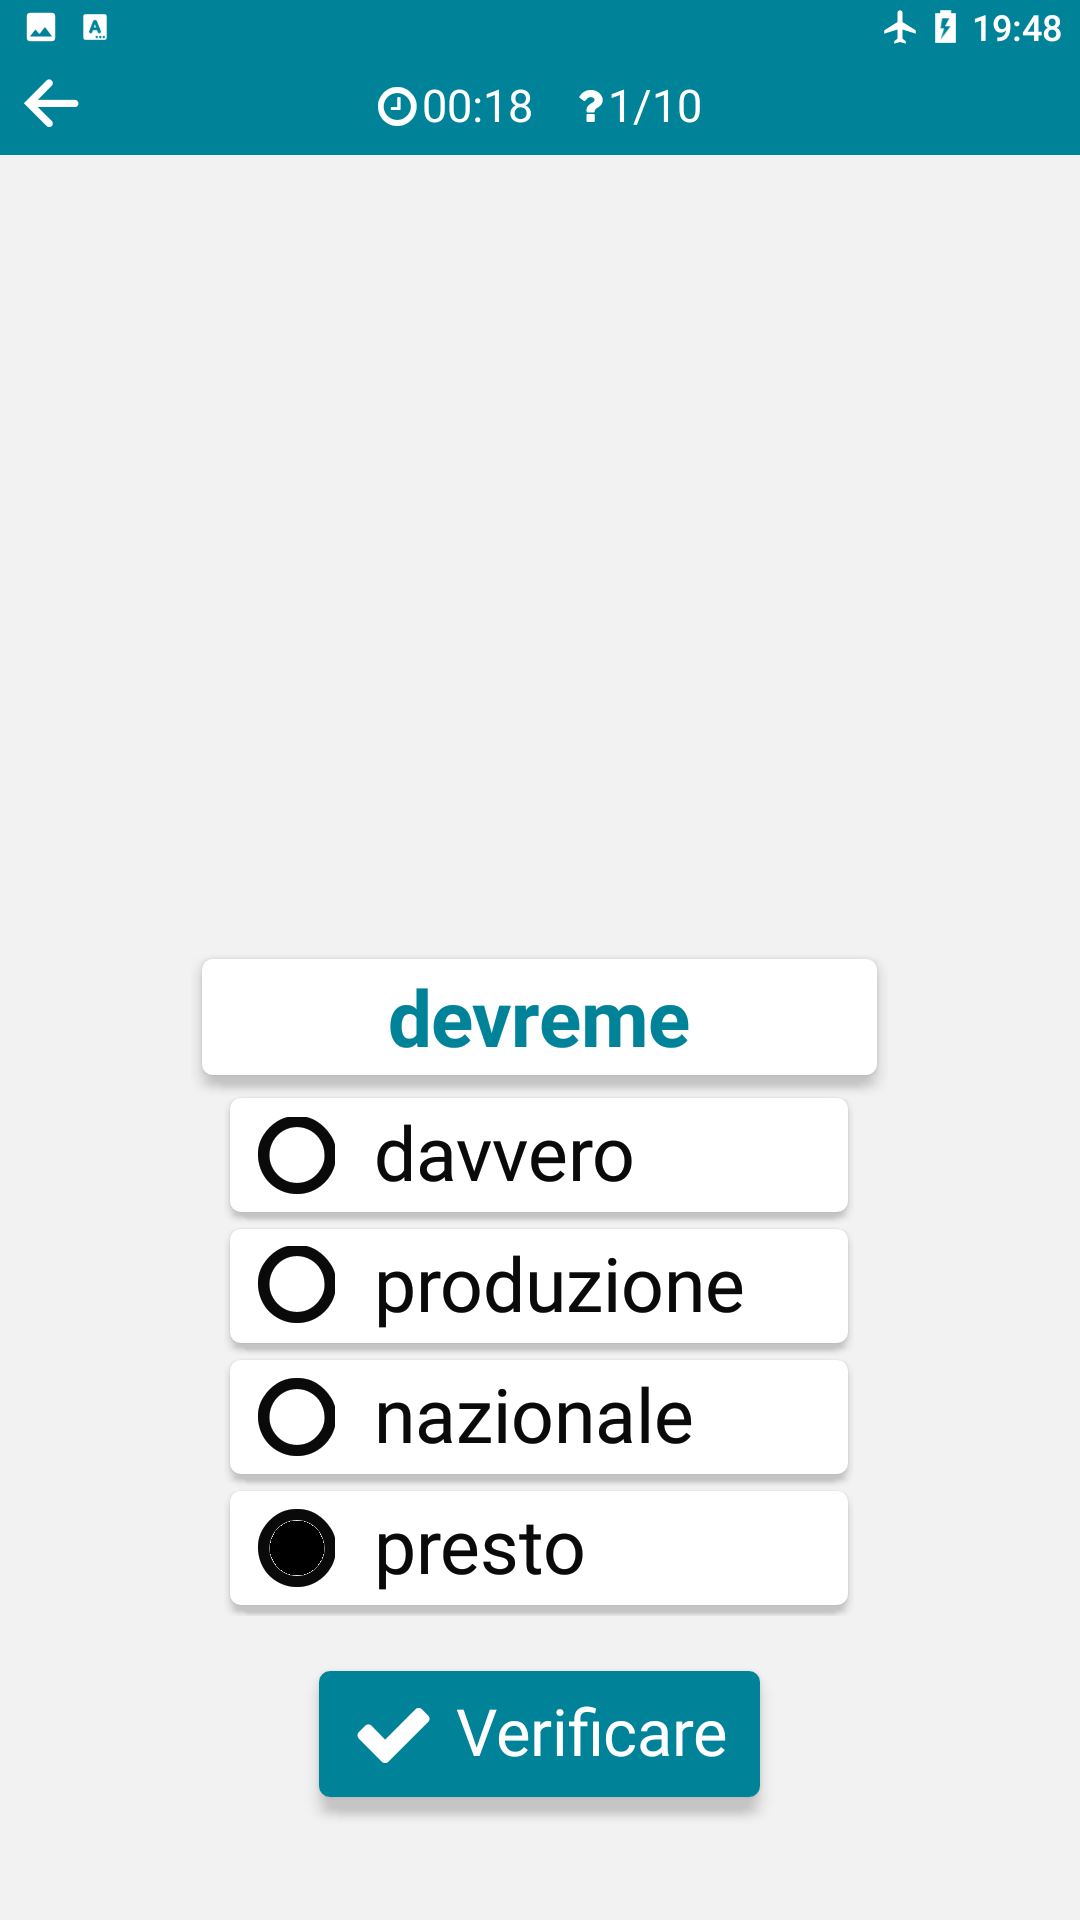Choose the davvero answer label

504,1155
